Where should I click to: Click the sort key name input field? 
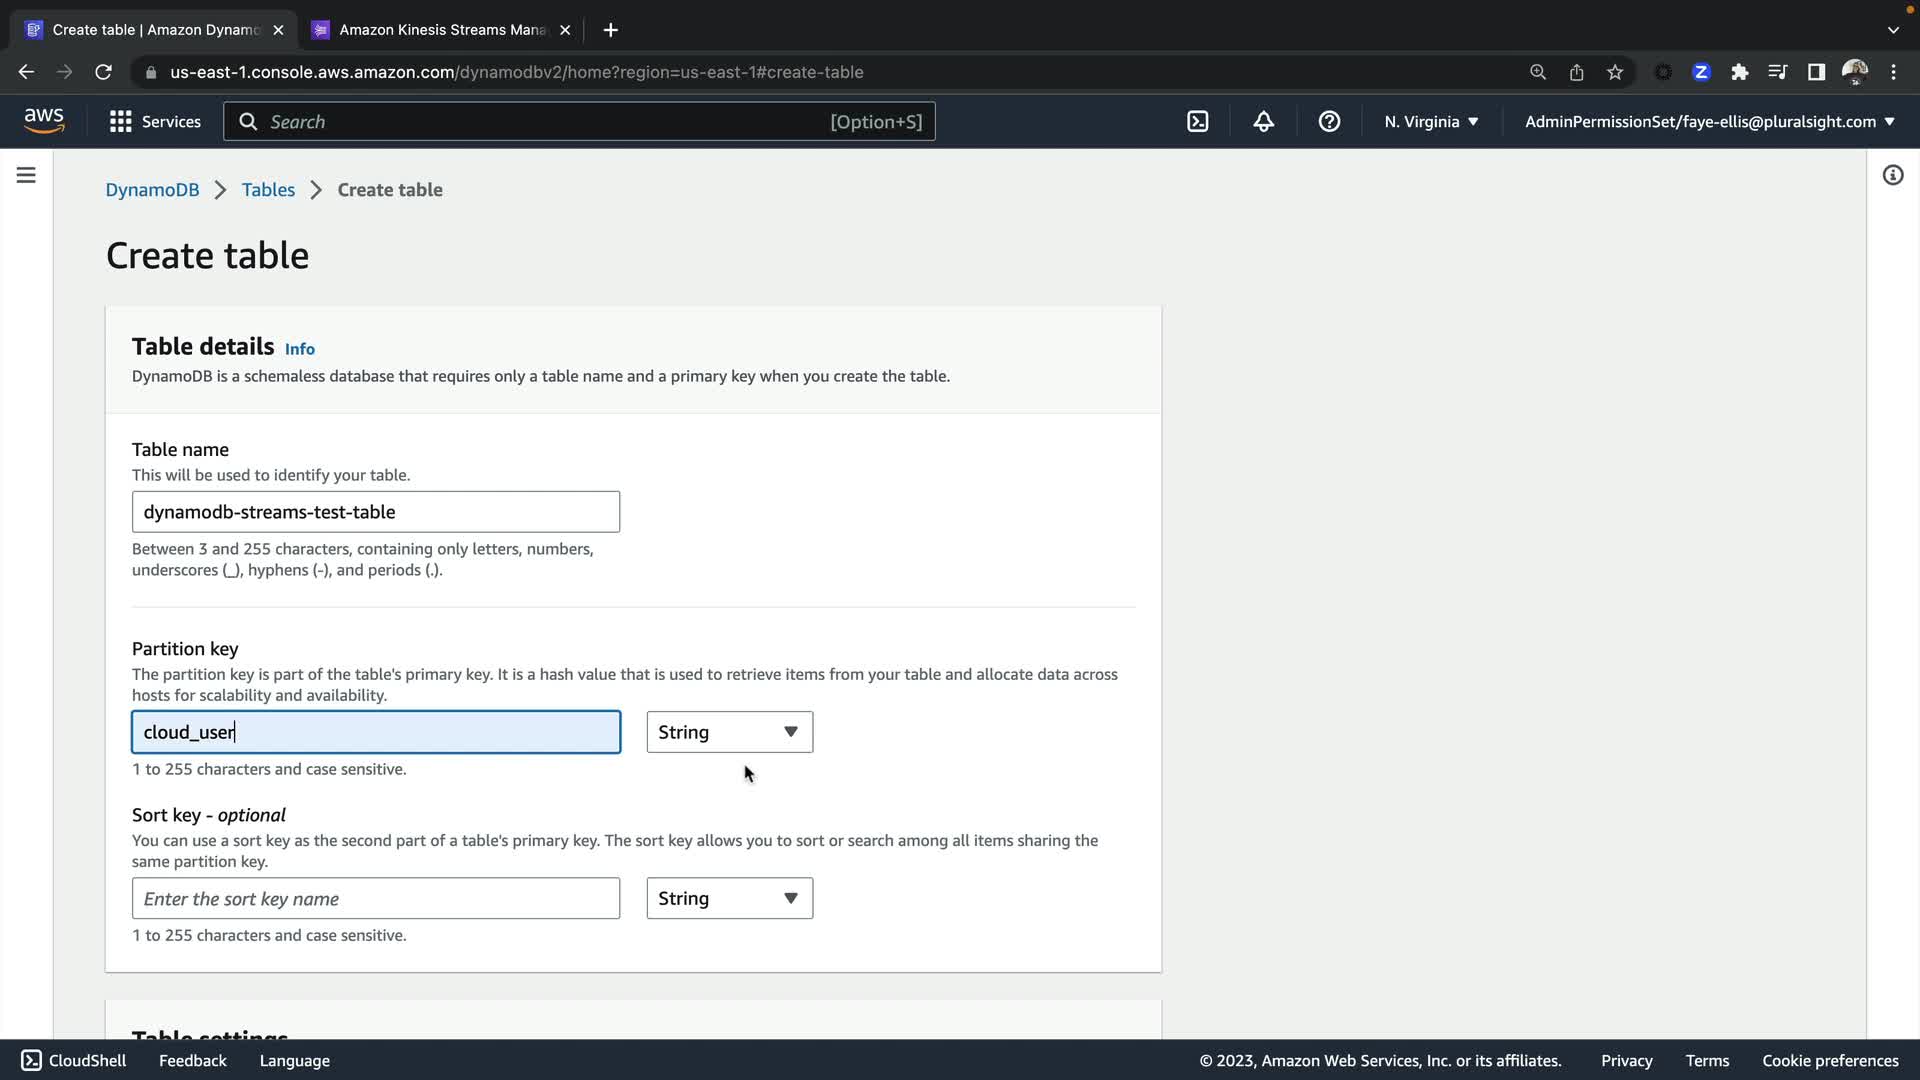[375, 898]
